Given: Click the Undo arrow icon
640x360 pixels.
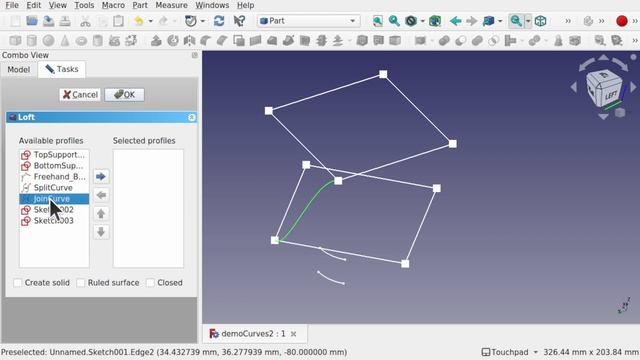Looking at the screenshot, I should [139, 21].
